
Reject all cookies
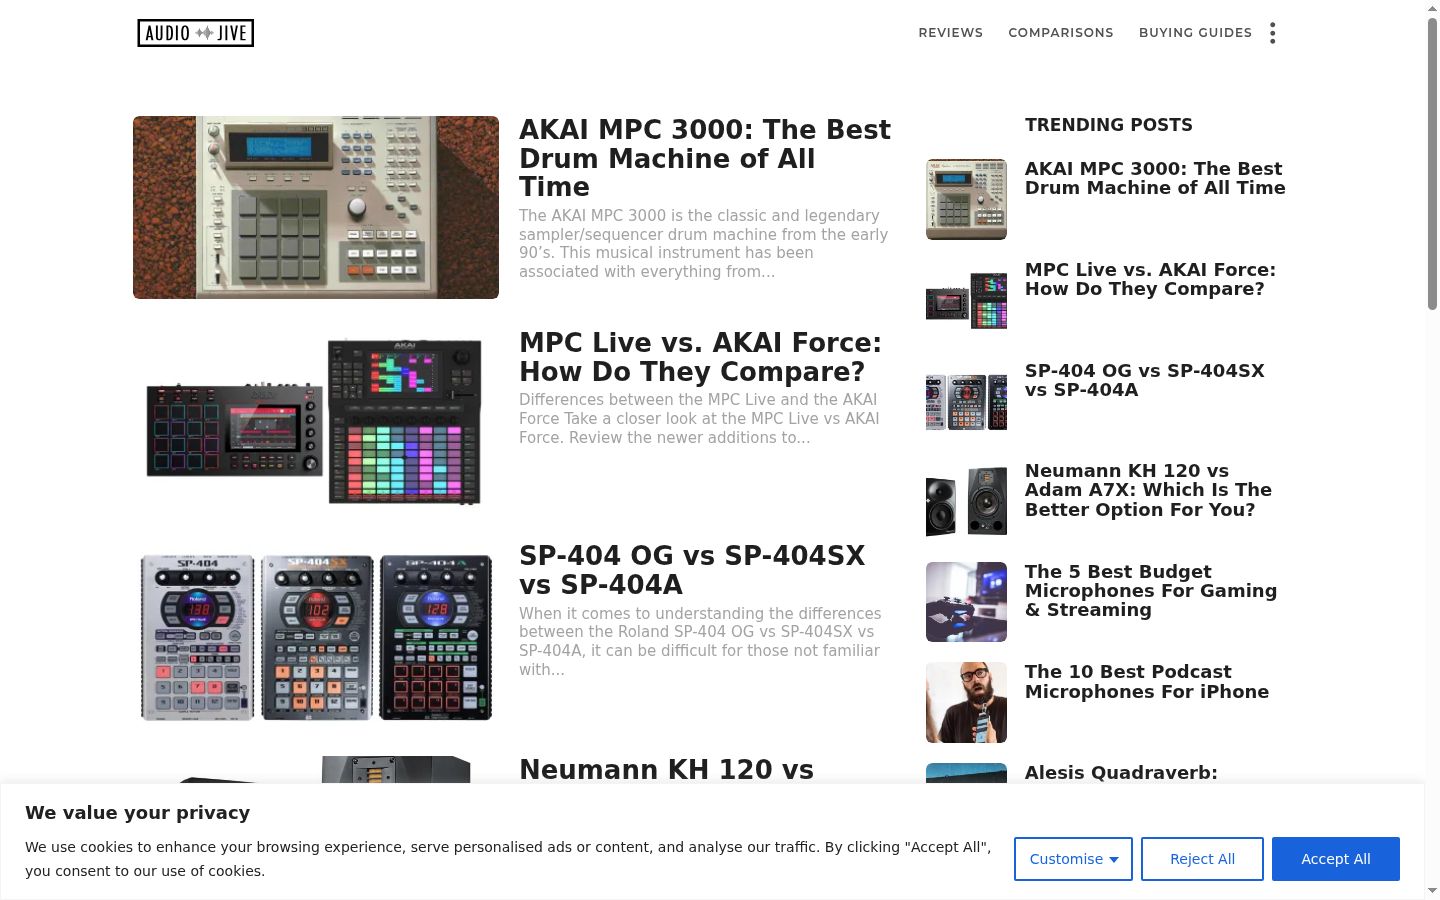click(x=1202, y=859)
